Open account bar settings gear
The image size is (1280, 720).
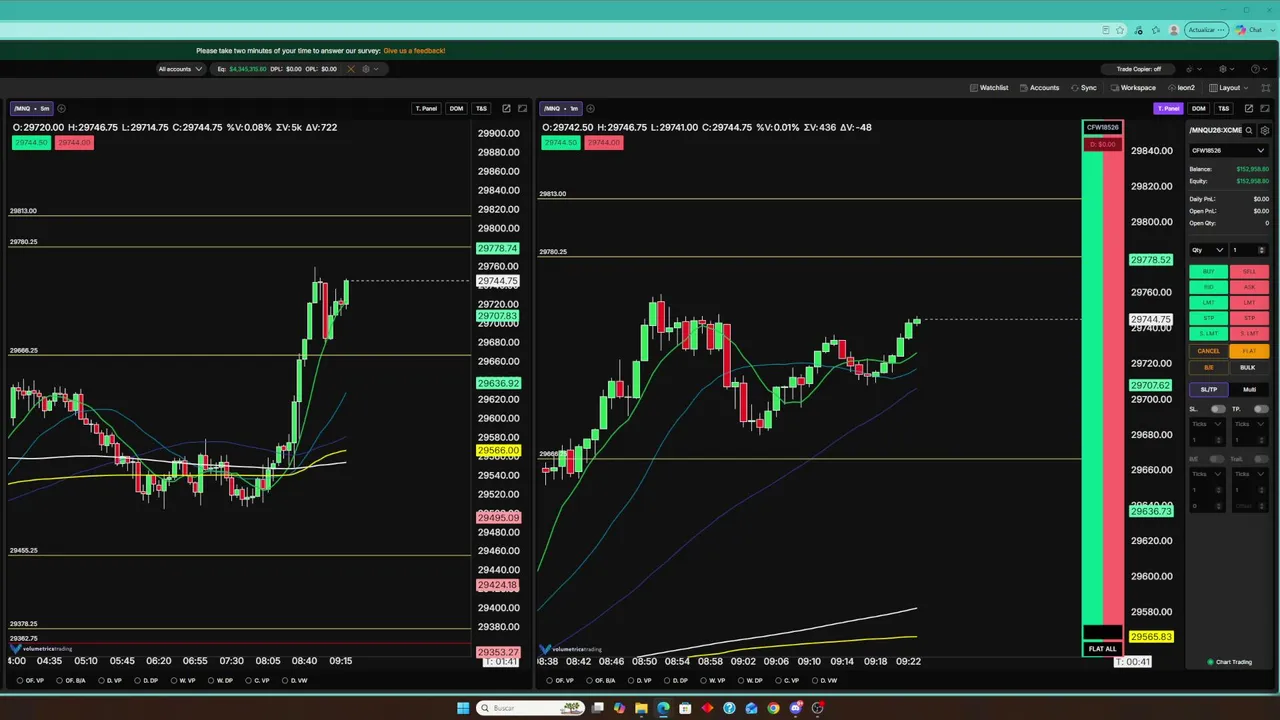pos(366,69)
